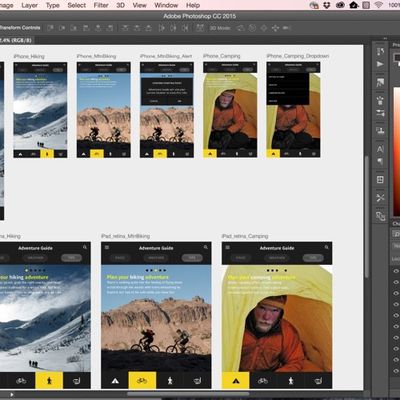Viewport: 400px width, 400px height.
Task: Select 'Adventure Guide' title in iPad_retina_Camping
Action: [277, 248]
